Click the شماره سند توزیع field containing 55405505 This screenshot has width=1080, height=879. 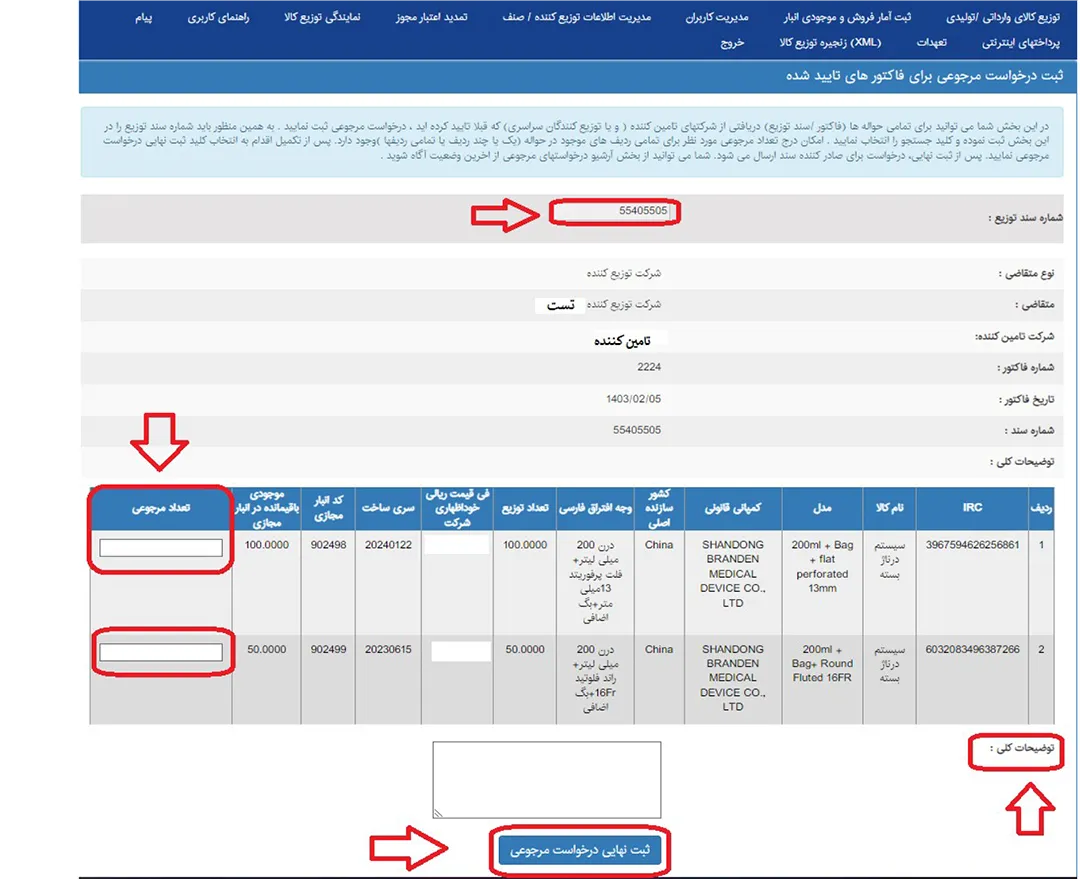pos(615,212)
